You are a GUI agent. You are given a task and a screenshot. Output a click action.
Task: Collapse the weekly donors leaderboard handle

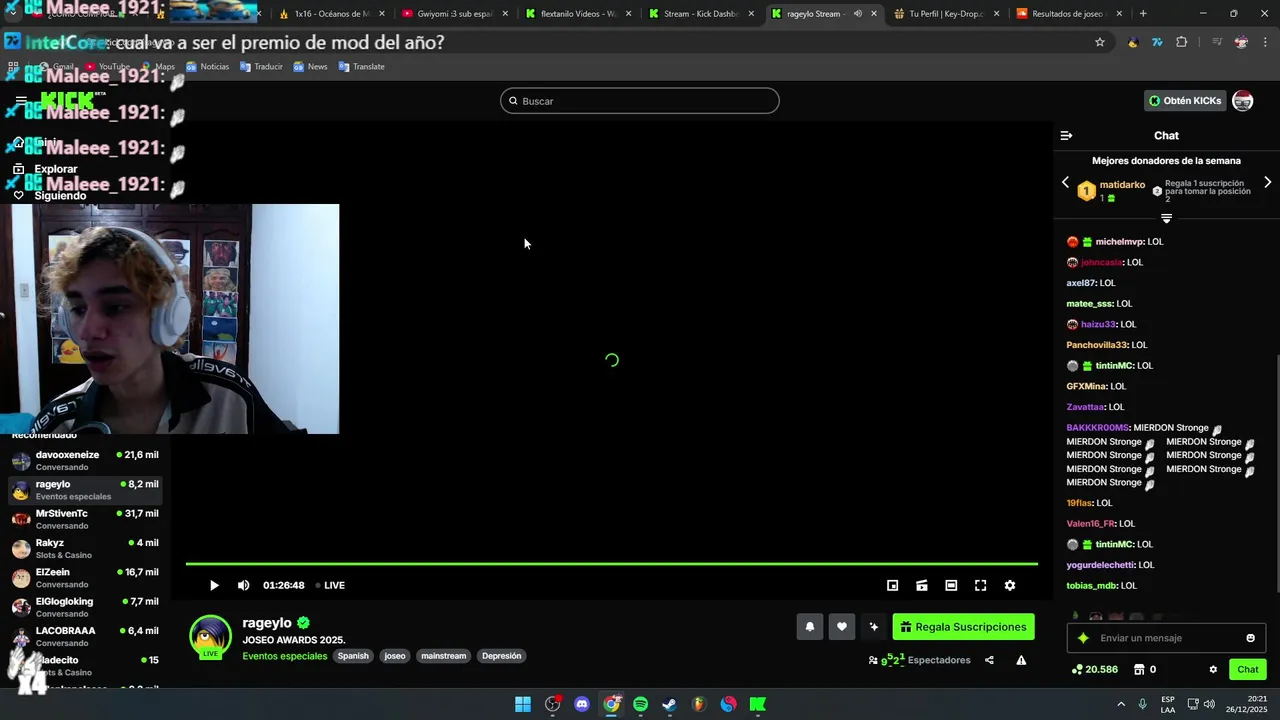(x=1166, y=218)
